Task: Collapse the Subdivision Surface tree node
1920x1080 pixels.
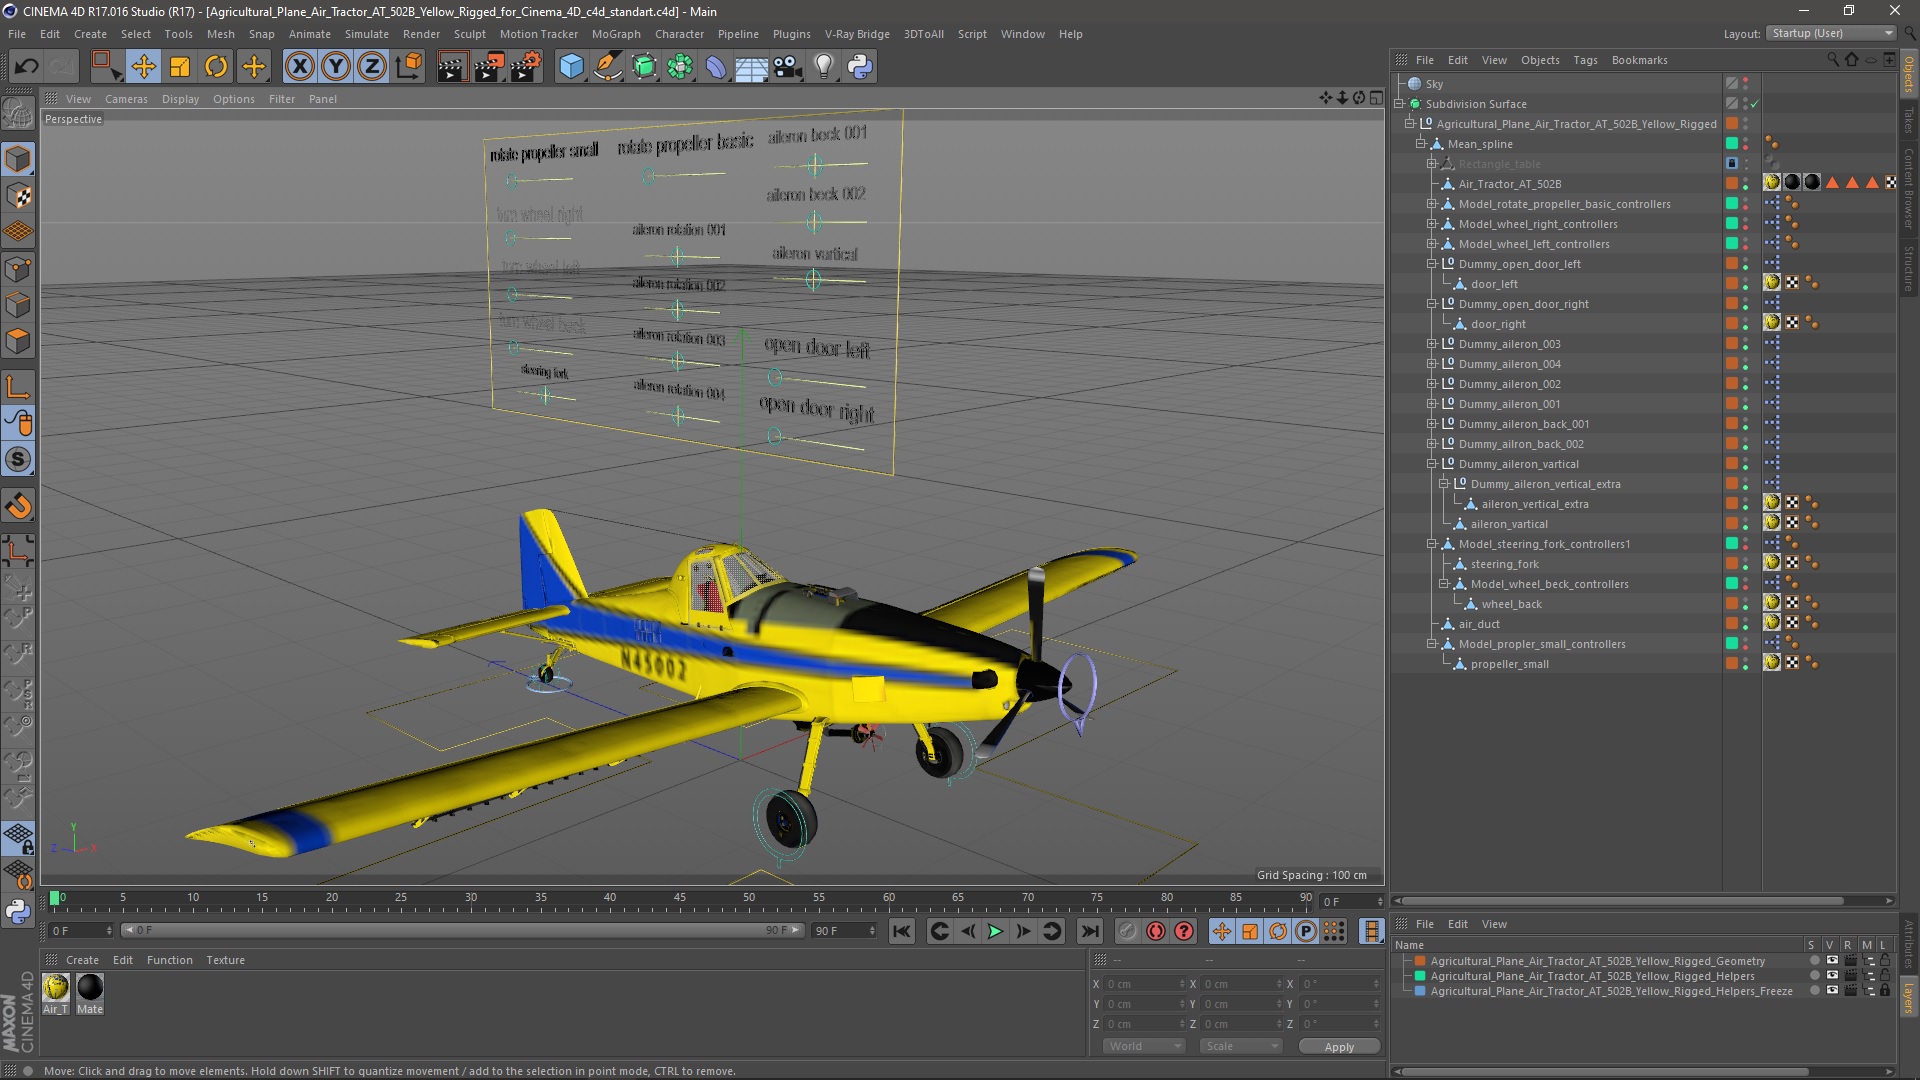Action: (1399, 104)
